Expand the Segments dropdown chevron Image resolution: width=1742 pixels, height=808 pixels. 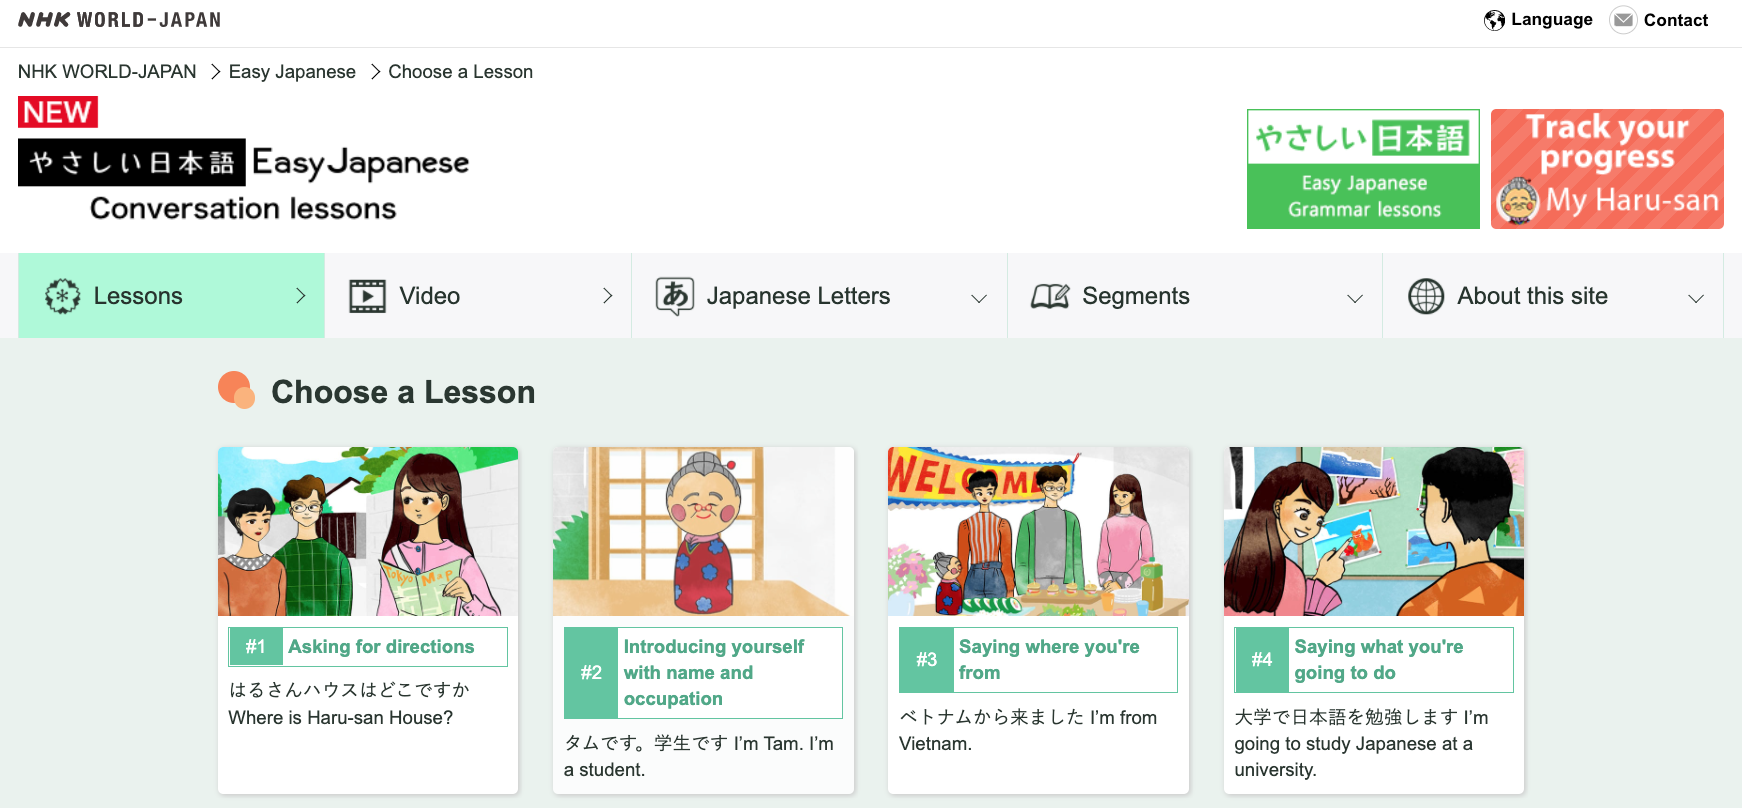[1355, 298]
